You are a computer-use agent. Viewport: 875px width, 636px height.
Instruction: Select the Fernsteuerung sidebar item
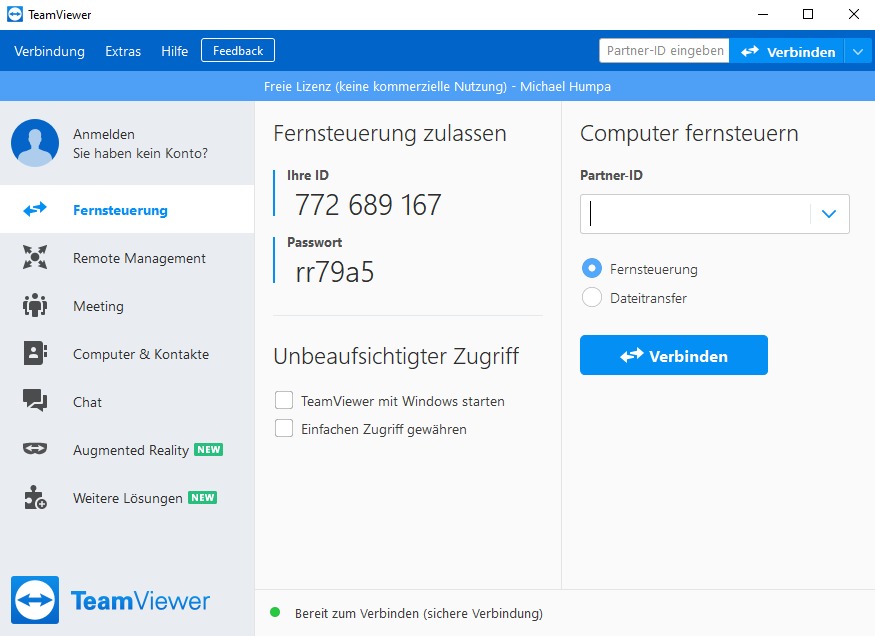pos(127,209)
